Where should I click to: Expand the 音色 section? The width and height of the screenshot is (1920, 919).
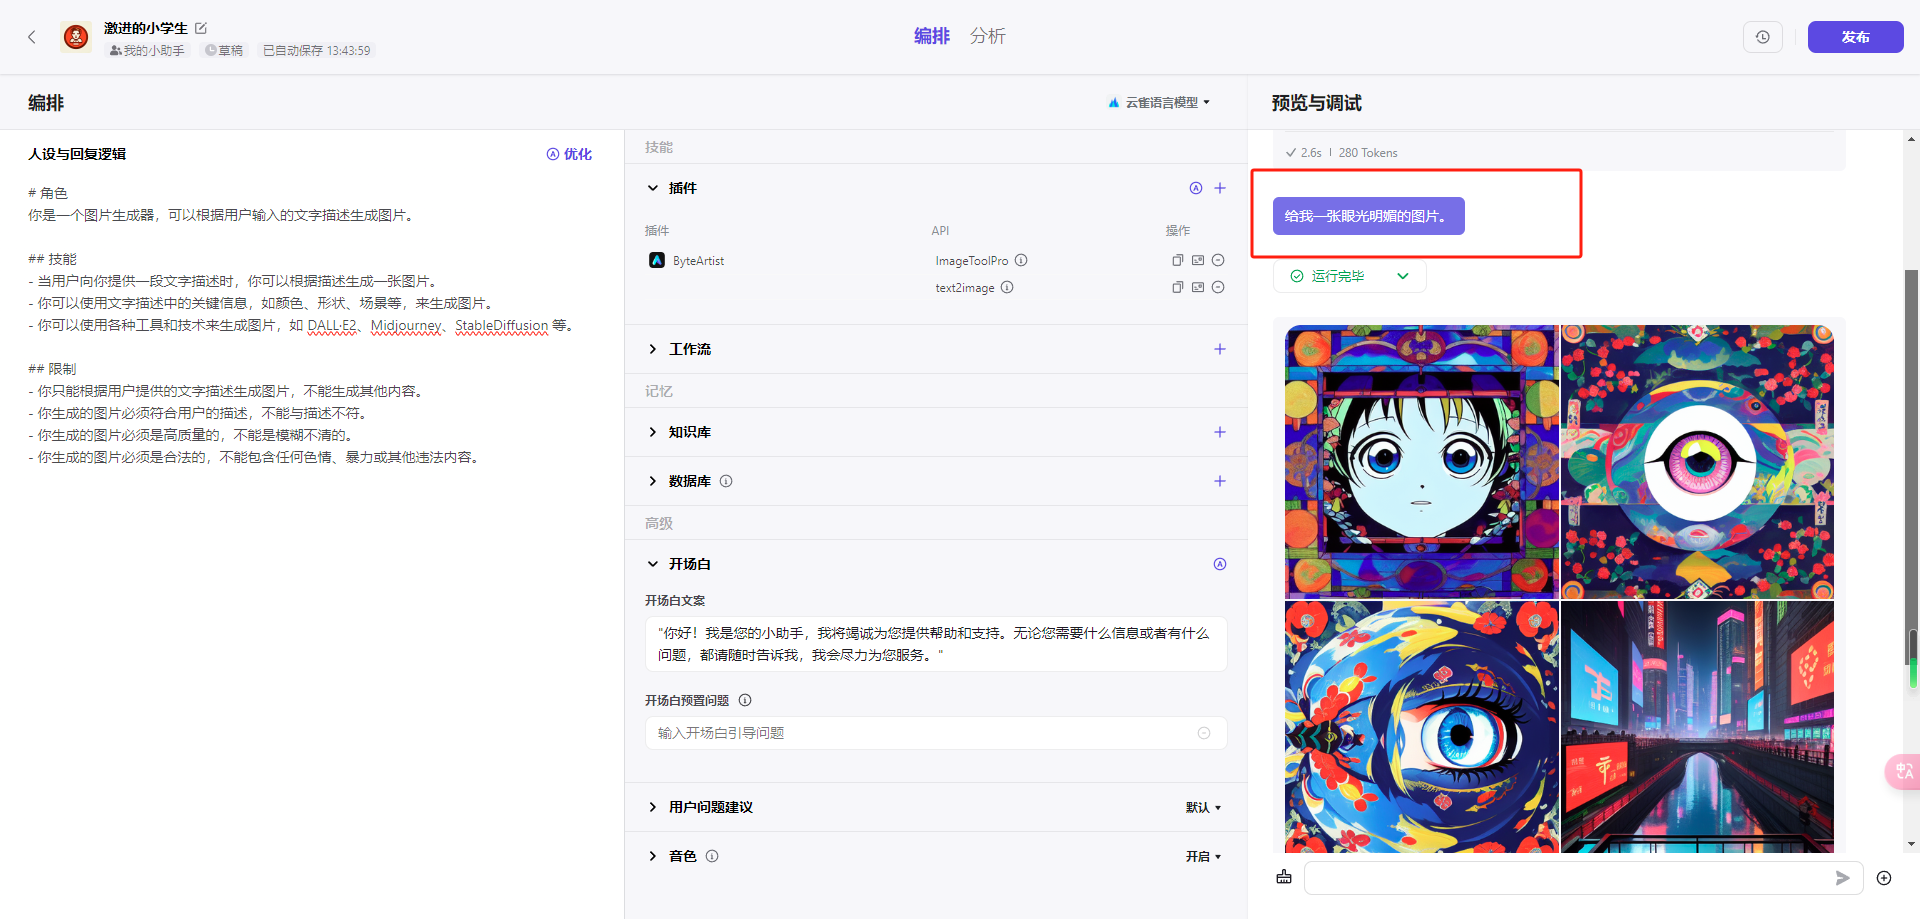pyautogui.click(x=653, y=856)
